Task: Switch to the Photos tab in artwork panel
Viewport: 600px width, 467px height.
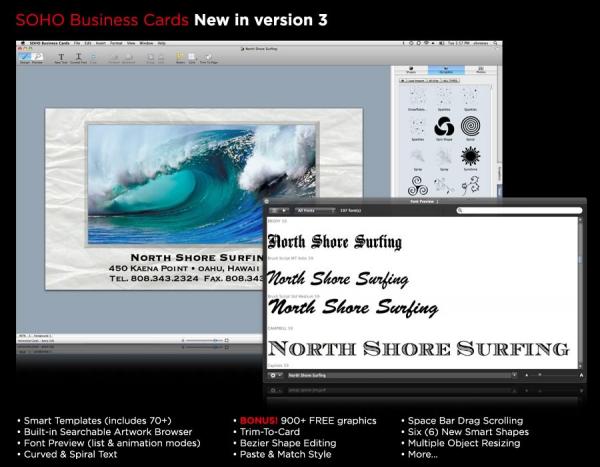Action: 481,70
